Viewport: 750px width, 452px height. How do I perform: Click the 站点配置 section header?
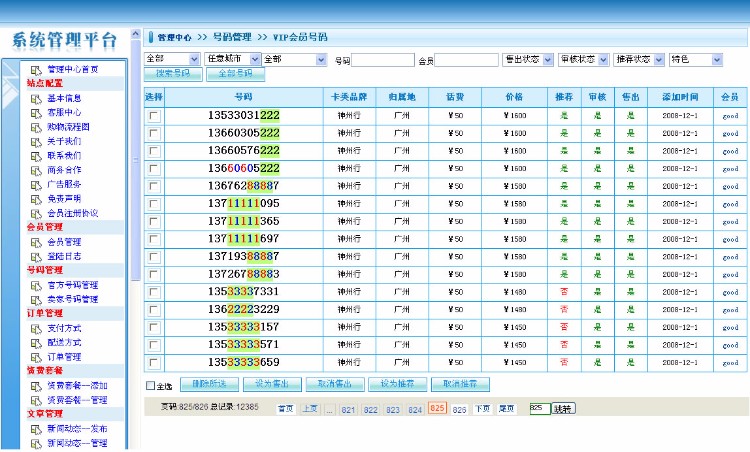45,83
